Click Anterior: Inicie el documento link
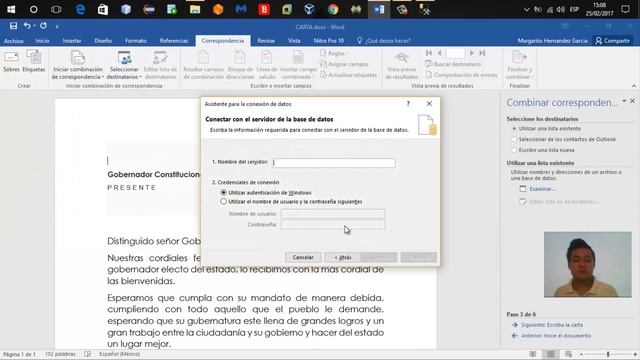 pos(556,336)
